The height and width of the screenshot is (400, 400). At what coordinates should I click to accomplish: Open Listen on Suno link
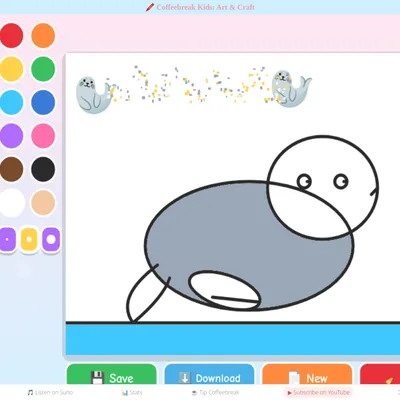(50, 392)
